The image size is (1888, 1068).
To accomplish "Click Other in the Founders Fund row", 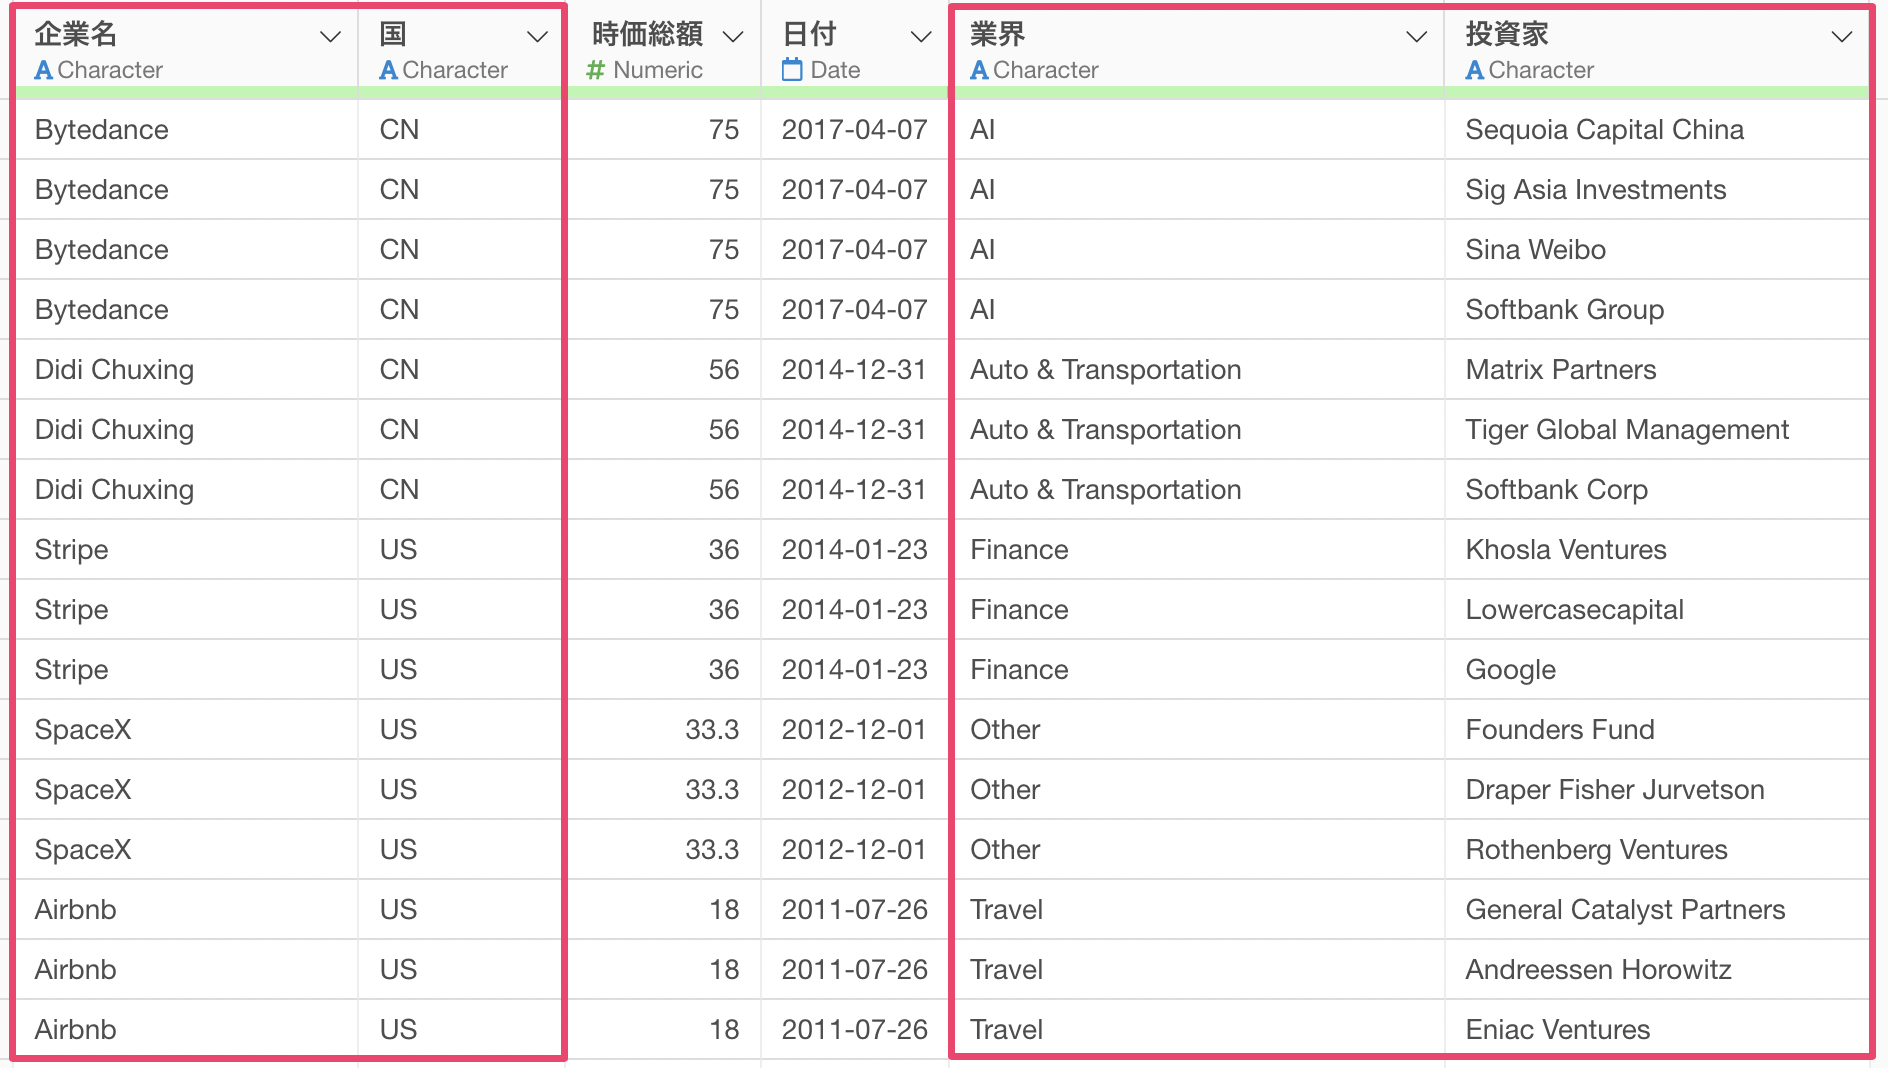I will [1005, 730].
